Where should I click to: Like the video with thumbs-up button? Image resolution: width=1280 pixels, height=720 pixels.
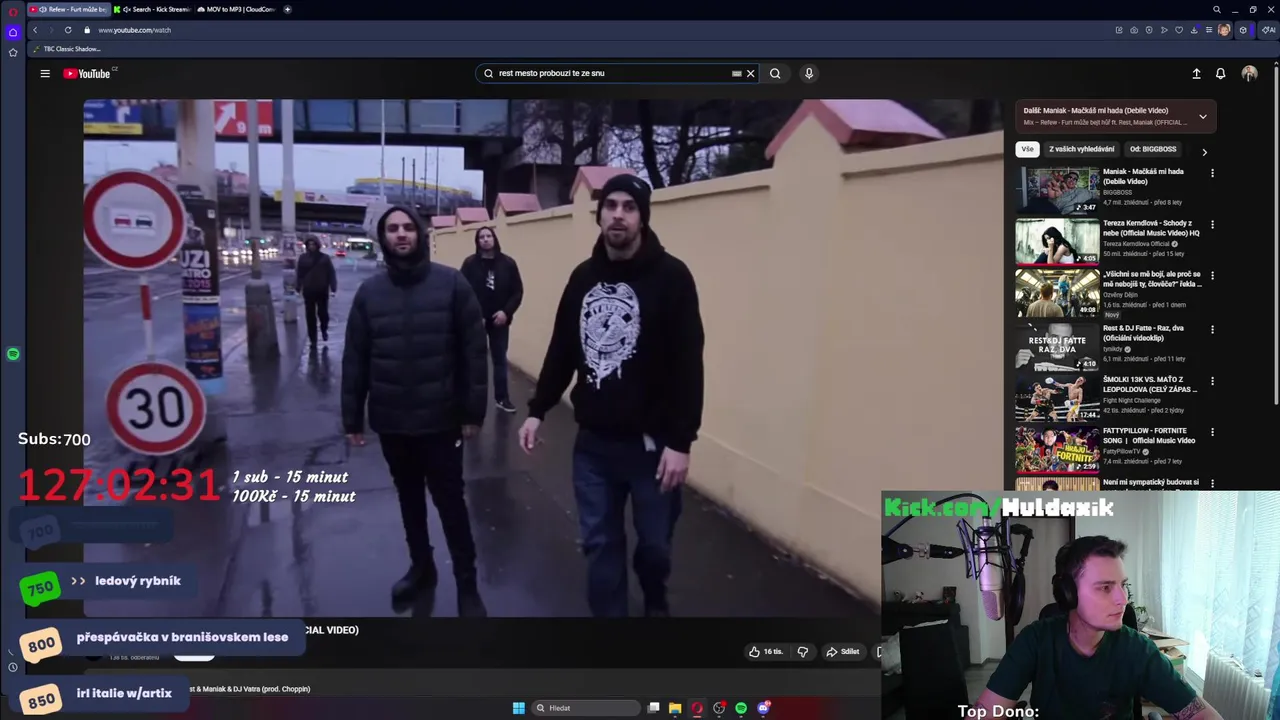766,652
